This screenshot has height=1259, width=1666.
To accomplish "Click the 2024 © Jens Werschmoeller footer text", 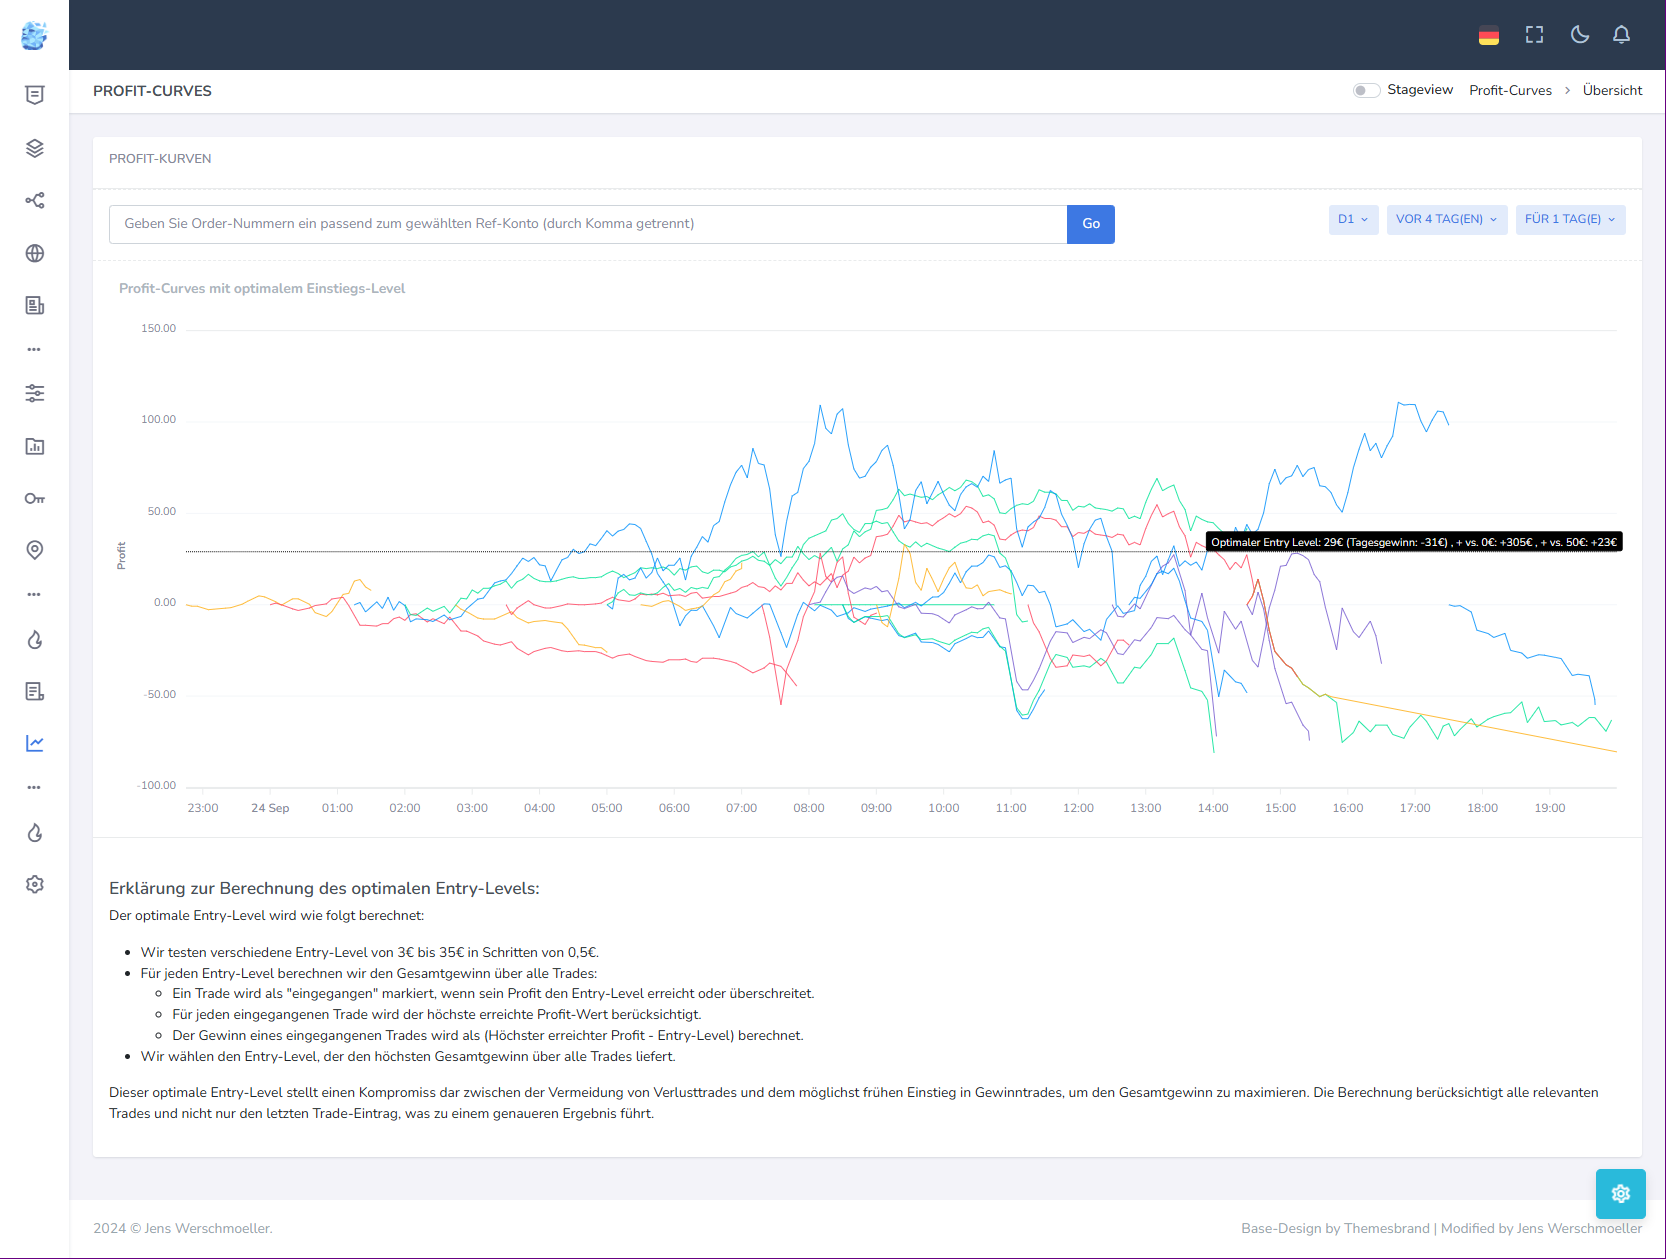I will [183, 1228].
